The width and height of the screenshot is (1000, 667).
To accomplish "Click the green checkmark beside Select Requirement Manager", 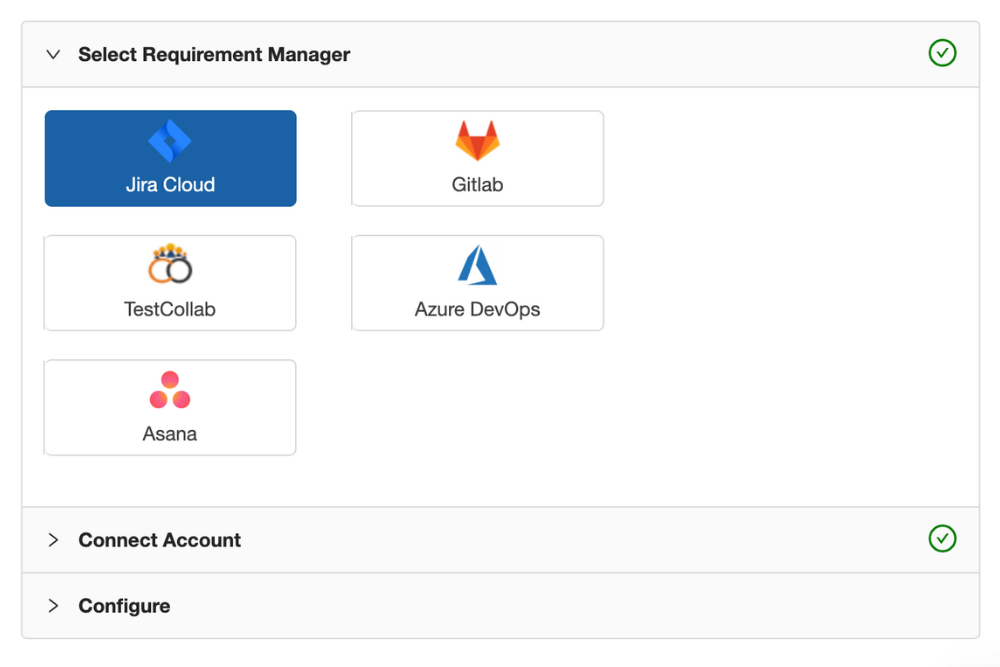I will [x=942, y=53].
